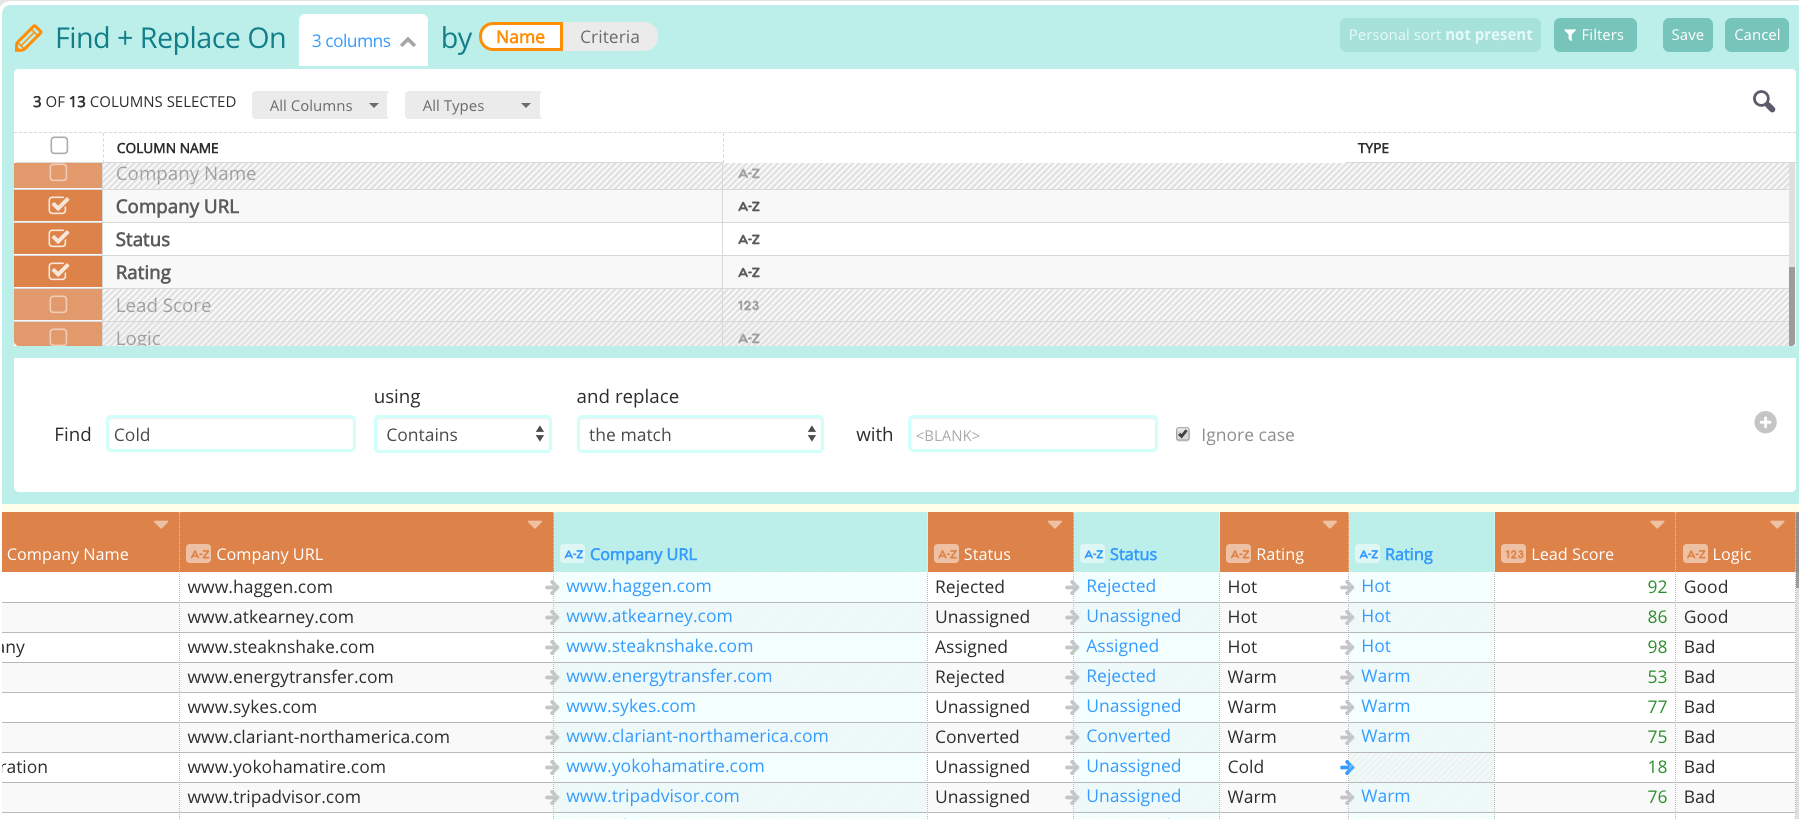Click the A-Z type icon of Rating row
The height and width of the screenshot is (819, 1799).
(749, 273)
